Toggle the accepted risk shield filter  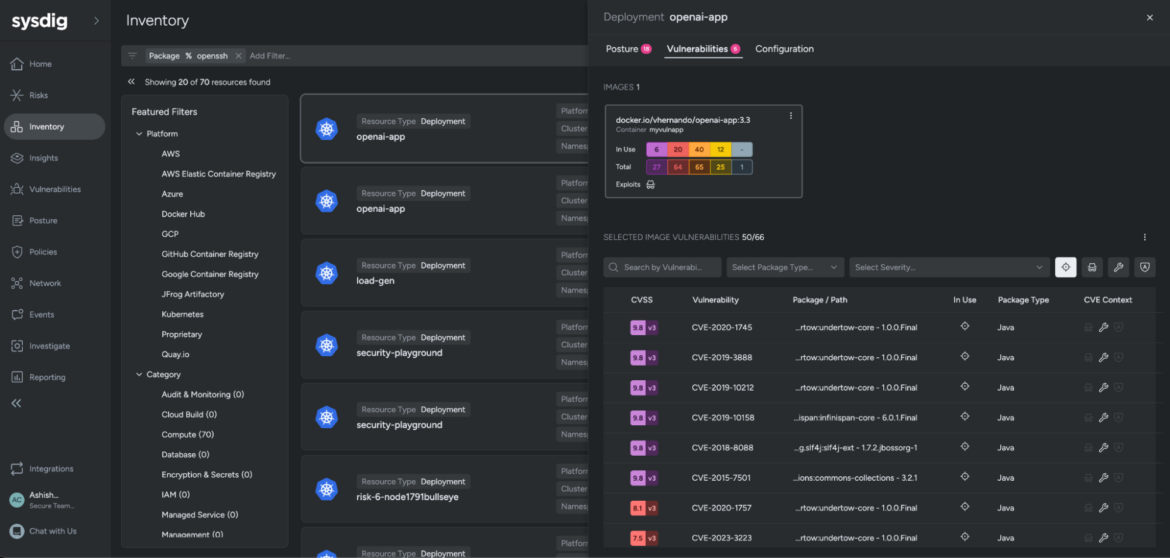(1145, 267)
